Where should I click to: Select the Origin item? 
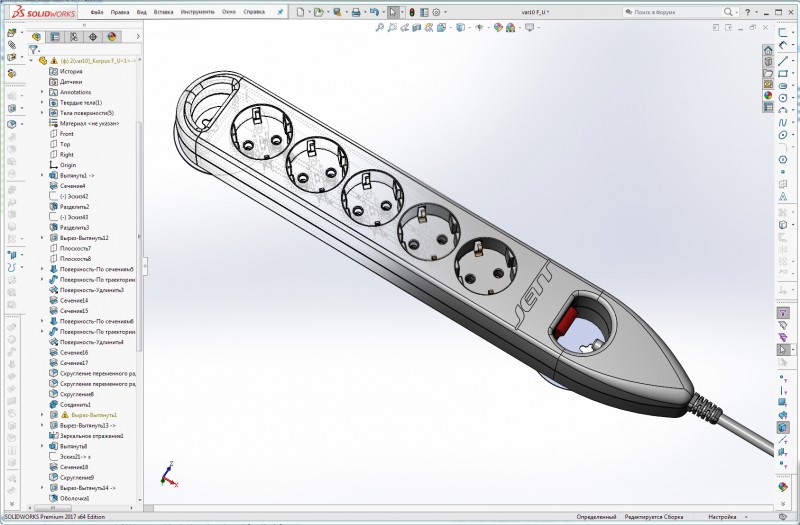(68, 165)
